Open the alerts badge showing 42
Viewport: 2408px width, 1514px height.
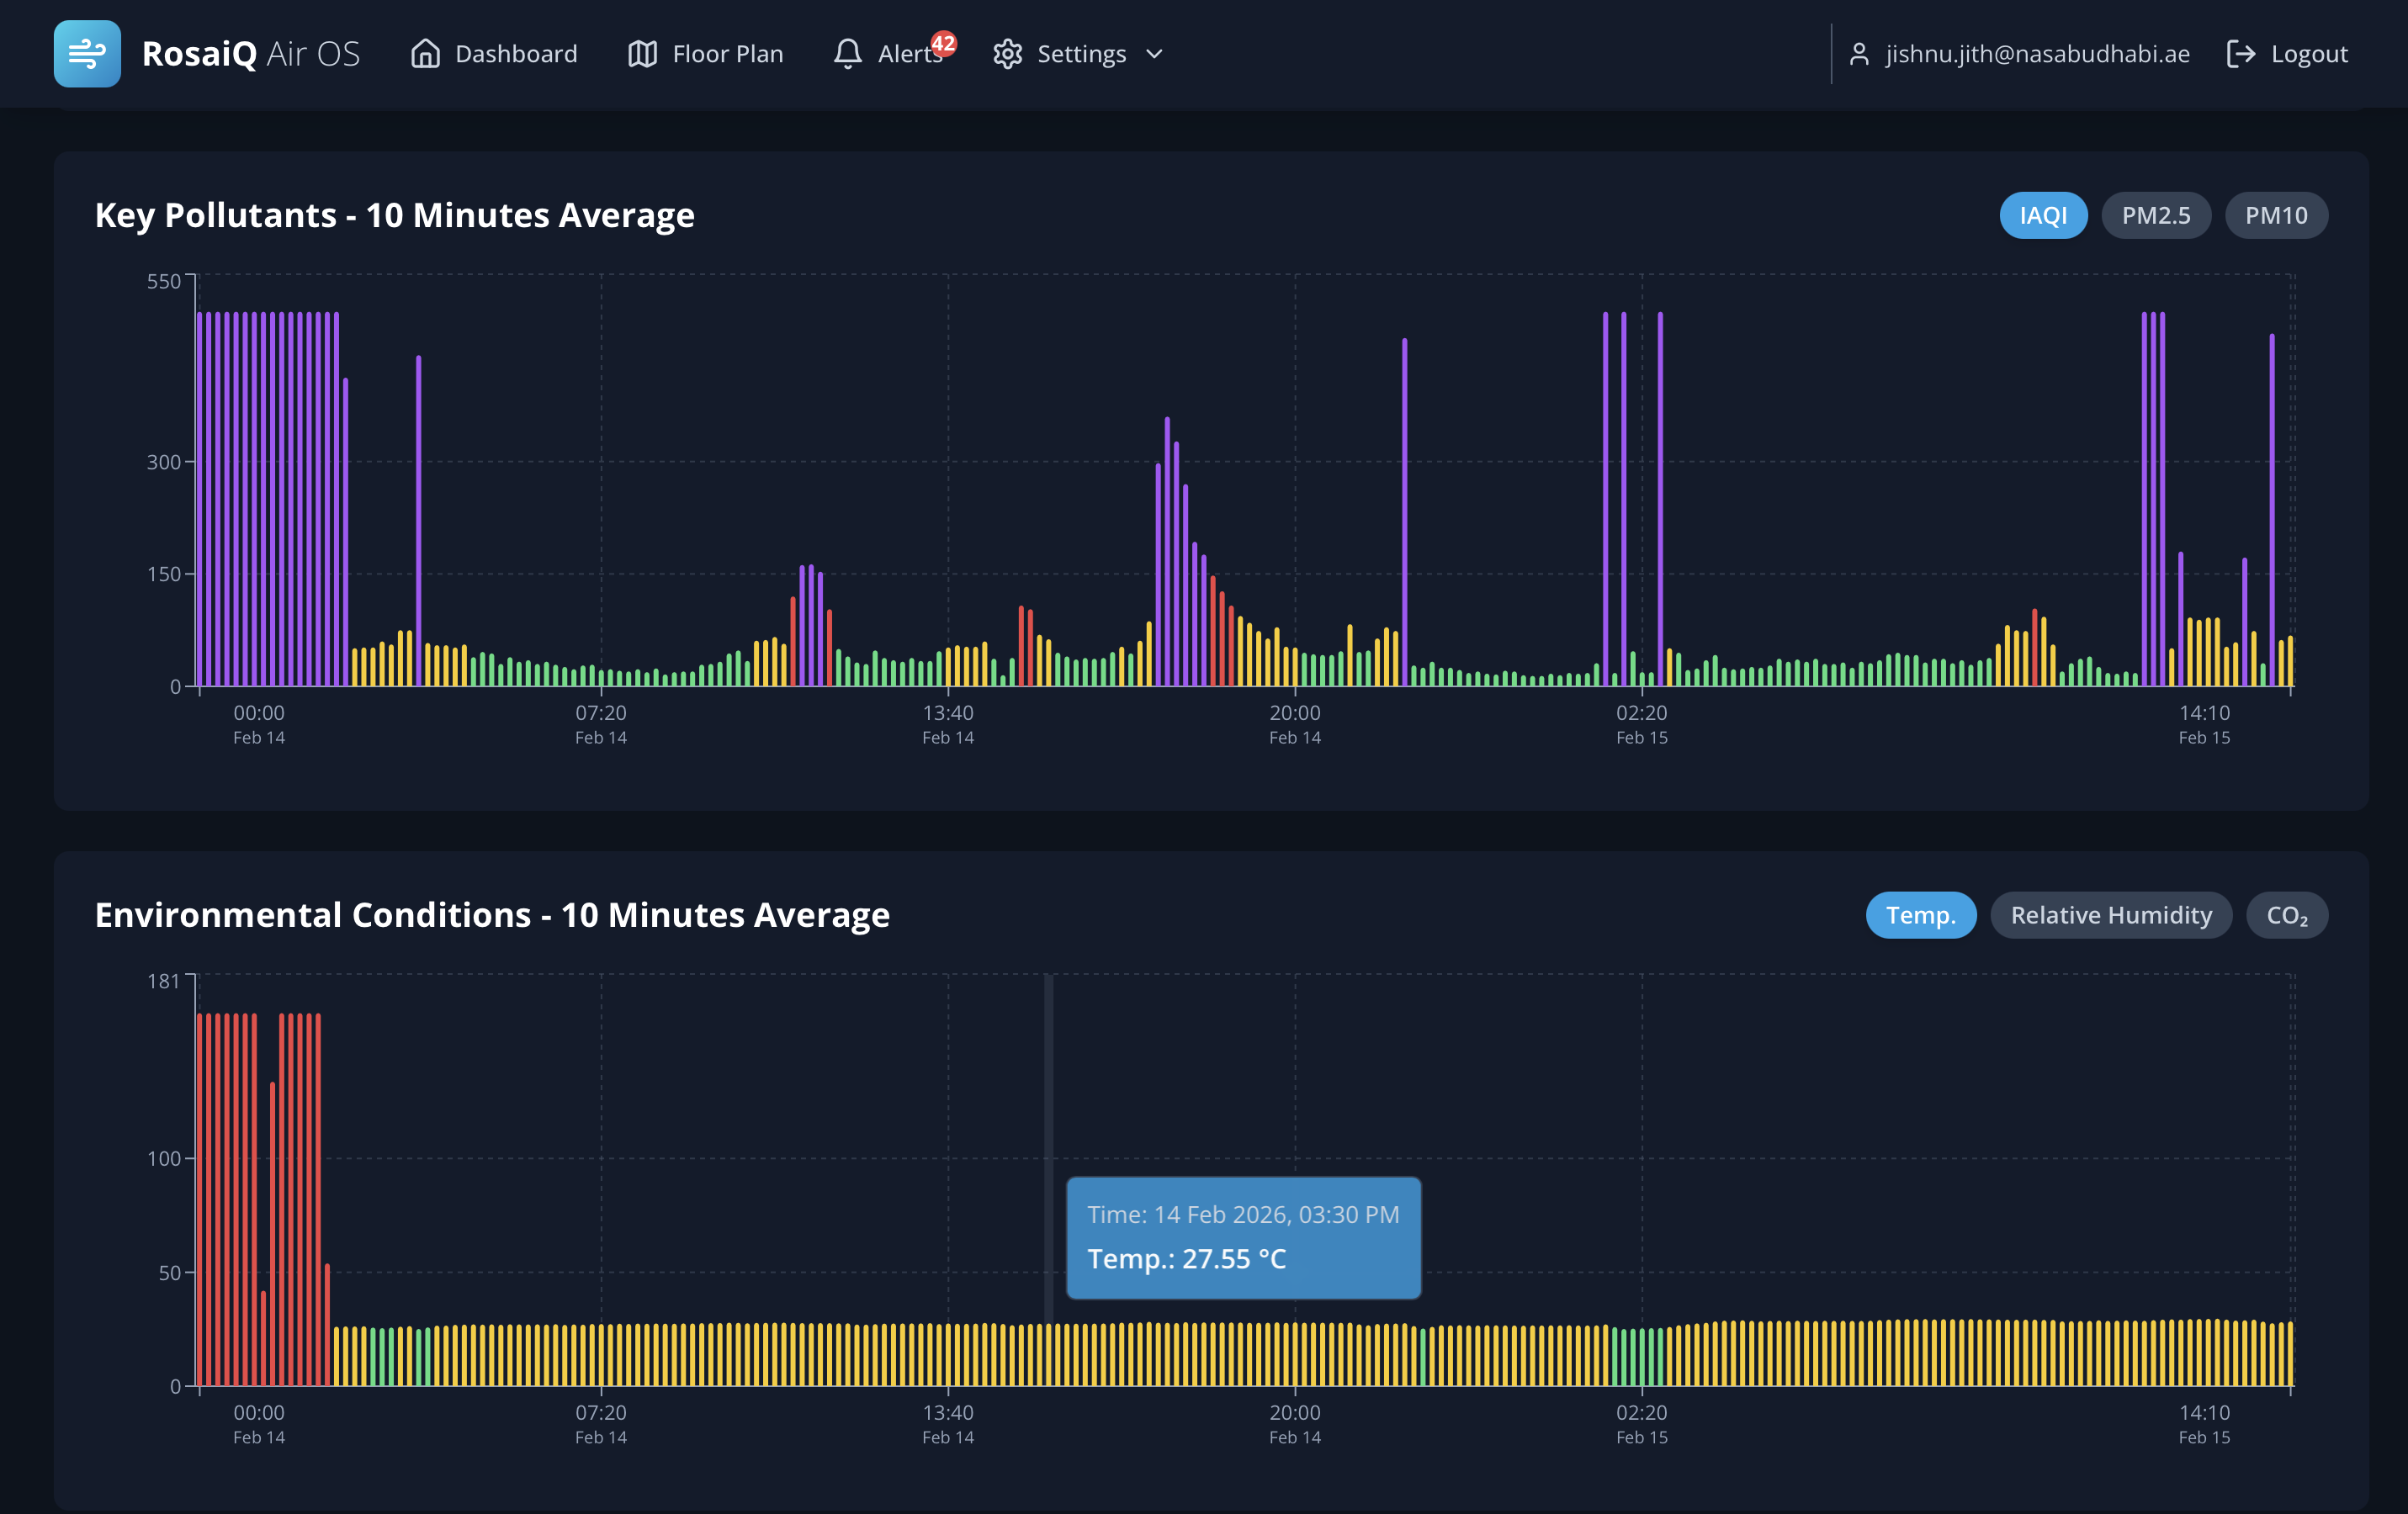point(943,44)
